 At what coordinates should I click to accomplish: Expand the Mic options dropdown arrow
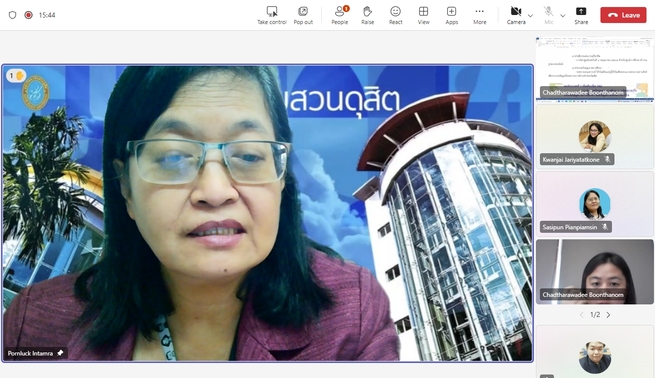[x=563, y=15]
